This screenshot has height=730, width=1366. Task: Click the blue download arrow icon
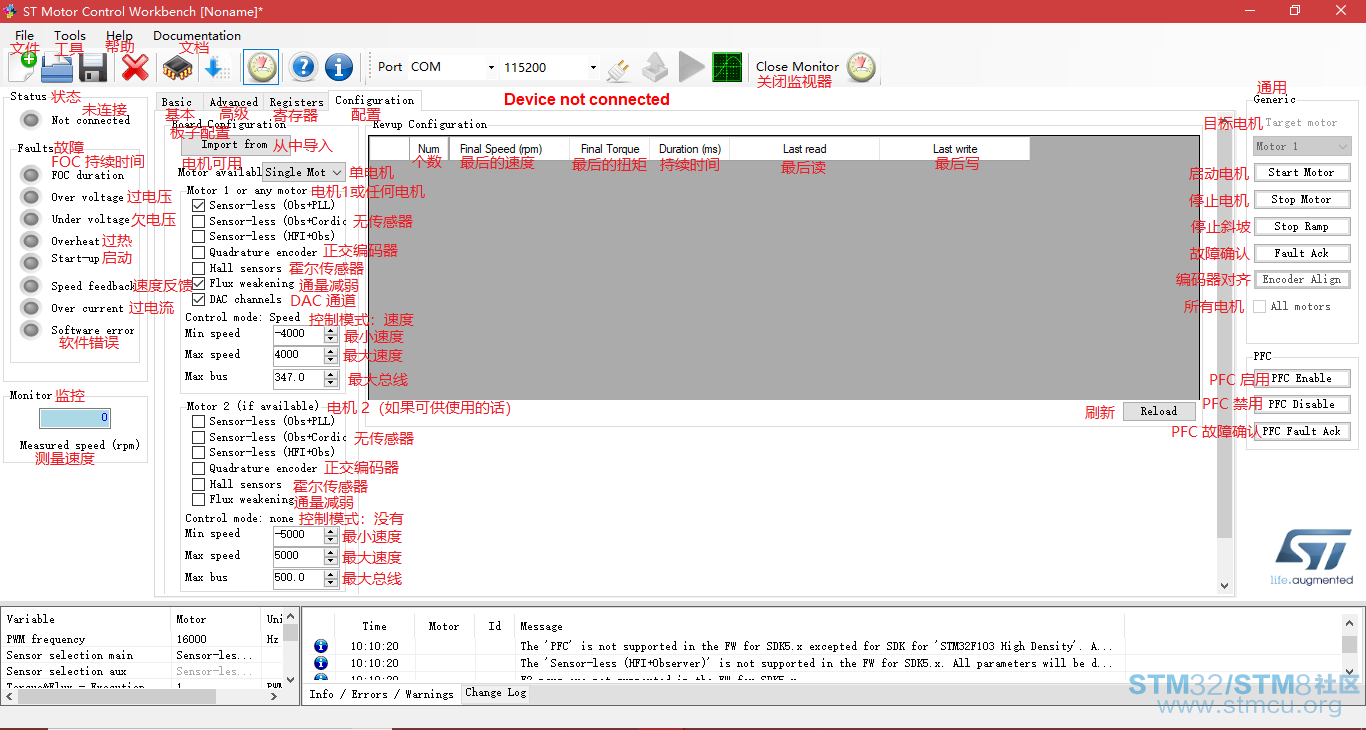point(217,67)
